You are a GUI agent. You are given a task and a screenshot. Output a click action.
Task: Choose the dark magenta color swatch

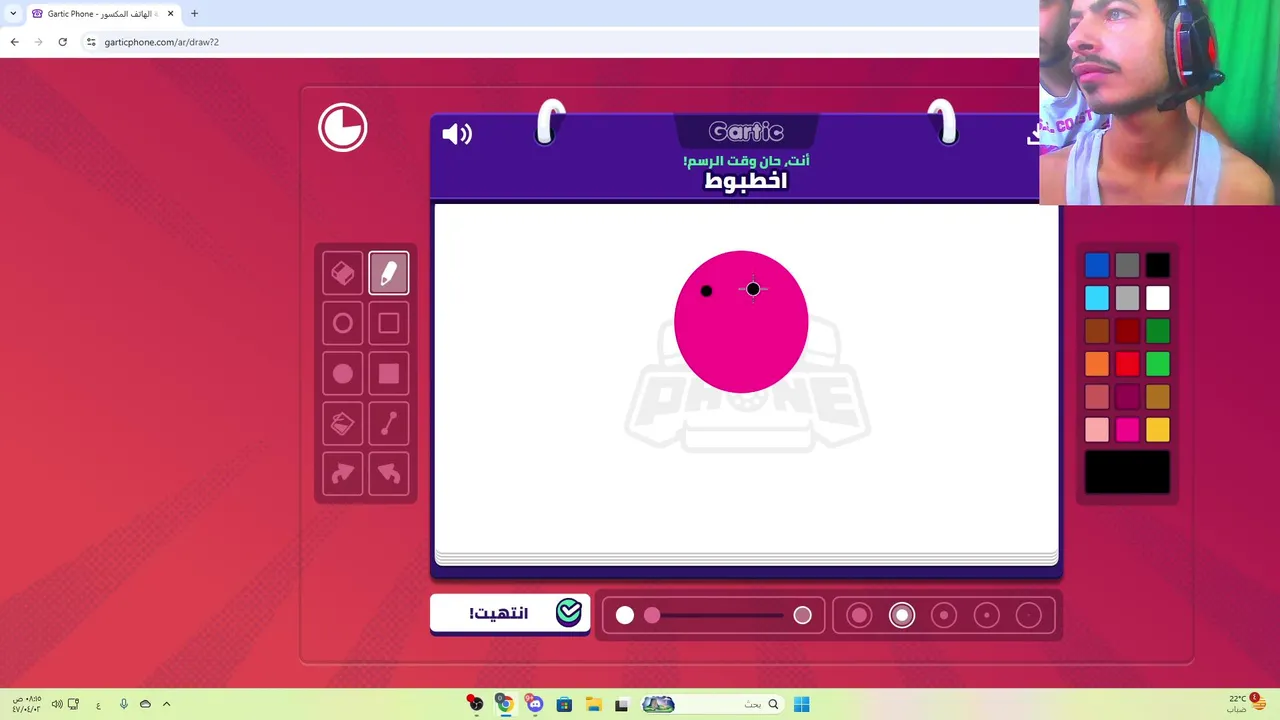[x=1127, y=397]
